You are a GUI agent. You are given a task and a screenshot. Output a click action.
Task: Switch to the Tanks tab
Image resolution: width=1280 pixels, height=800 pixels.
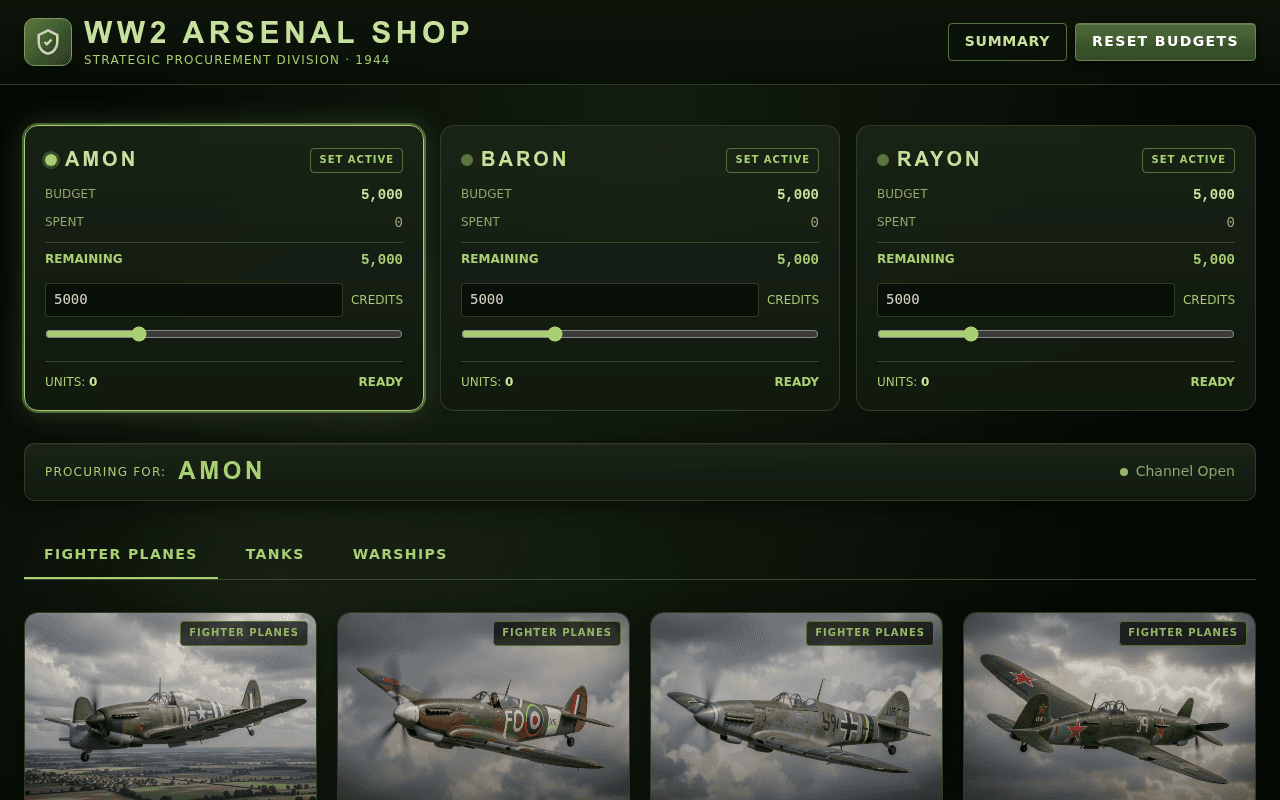click(x=275, y=554)
